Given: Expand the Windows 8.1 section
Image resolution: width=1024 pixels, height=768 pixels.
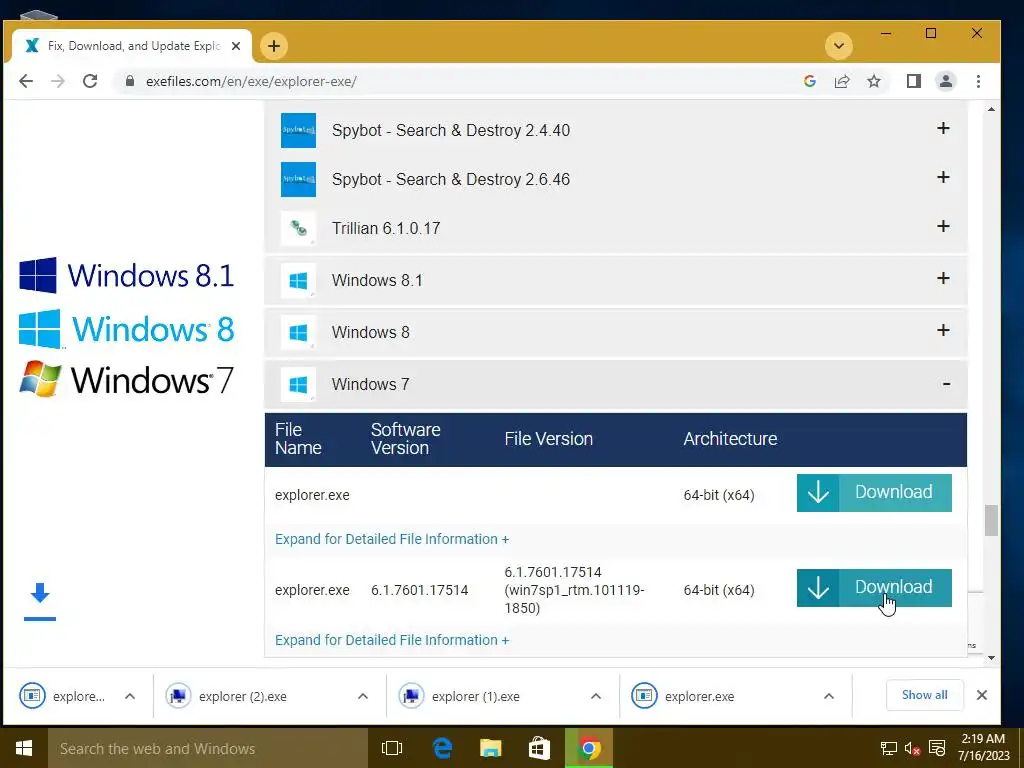Looking at the screenshot, I should tap(943, 278).
